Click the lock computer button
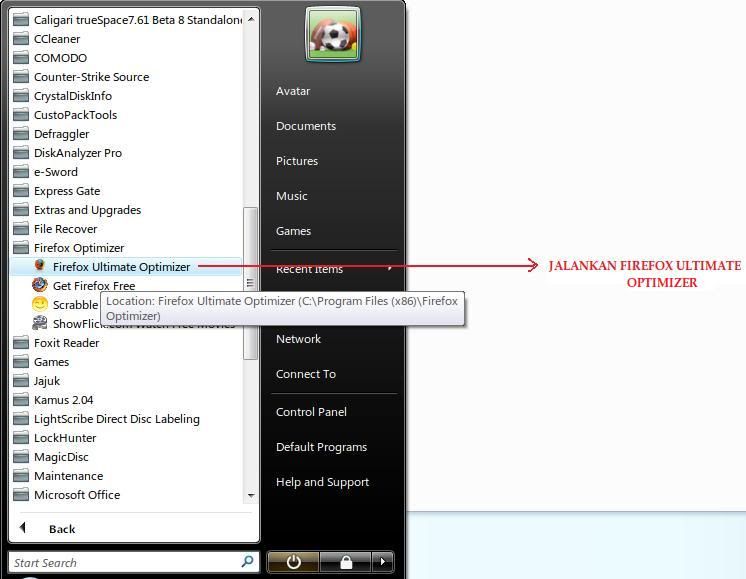746x579 pixels. tap(346, 562)
